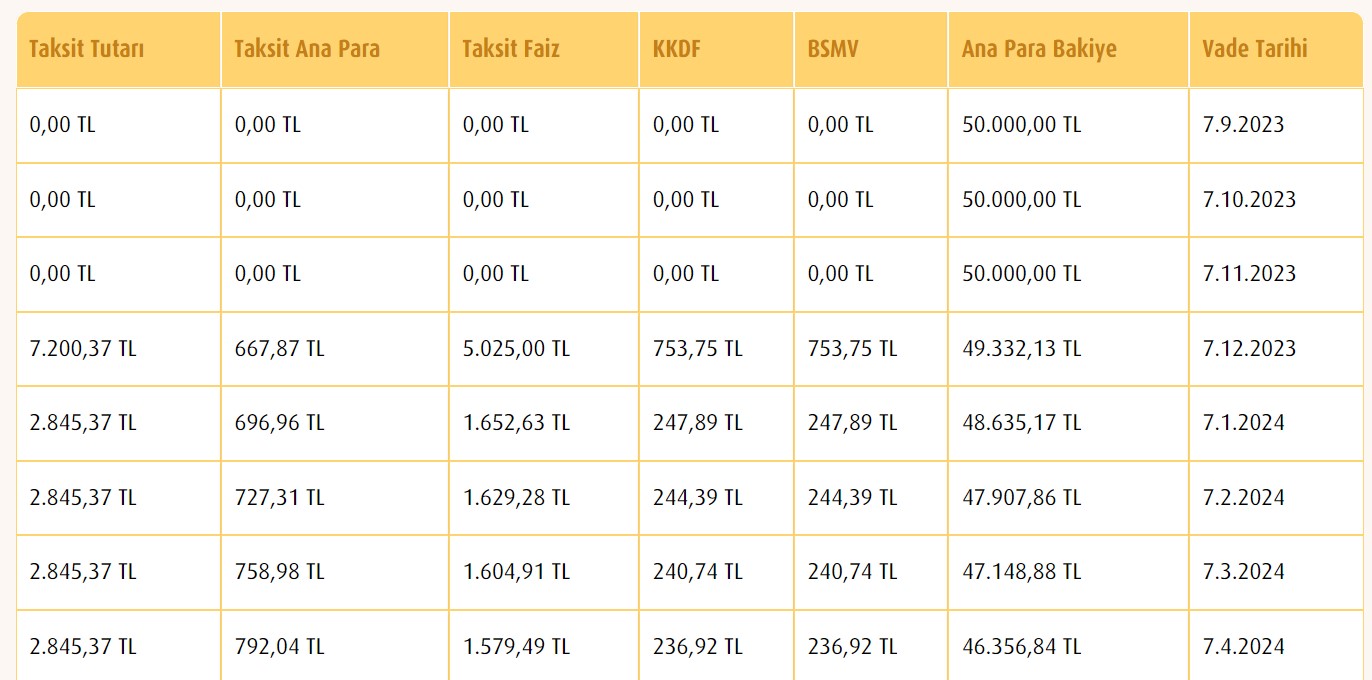Viewport: 1372px width, 680px height.
Task: Click the 758,98 TL principal cell
Action: point(335,572)
